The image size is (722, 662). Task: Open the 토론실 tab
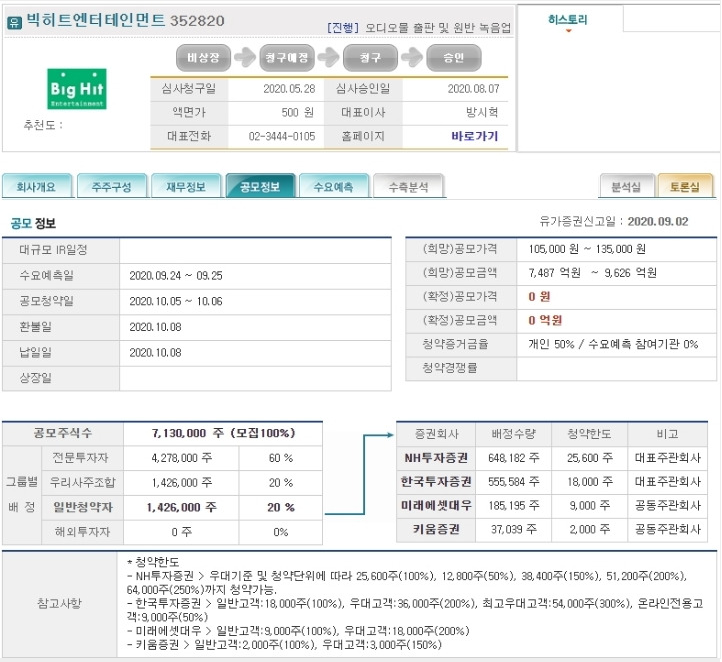[x=685, y=186]
